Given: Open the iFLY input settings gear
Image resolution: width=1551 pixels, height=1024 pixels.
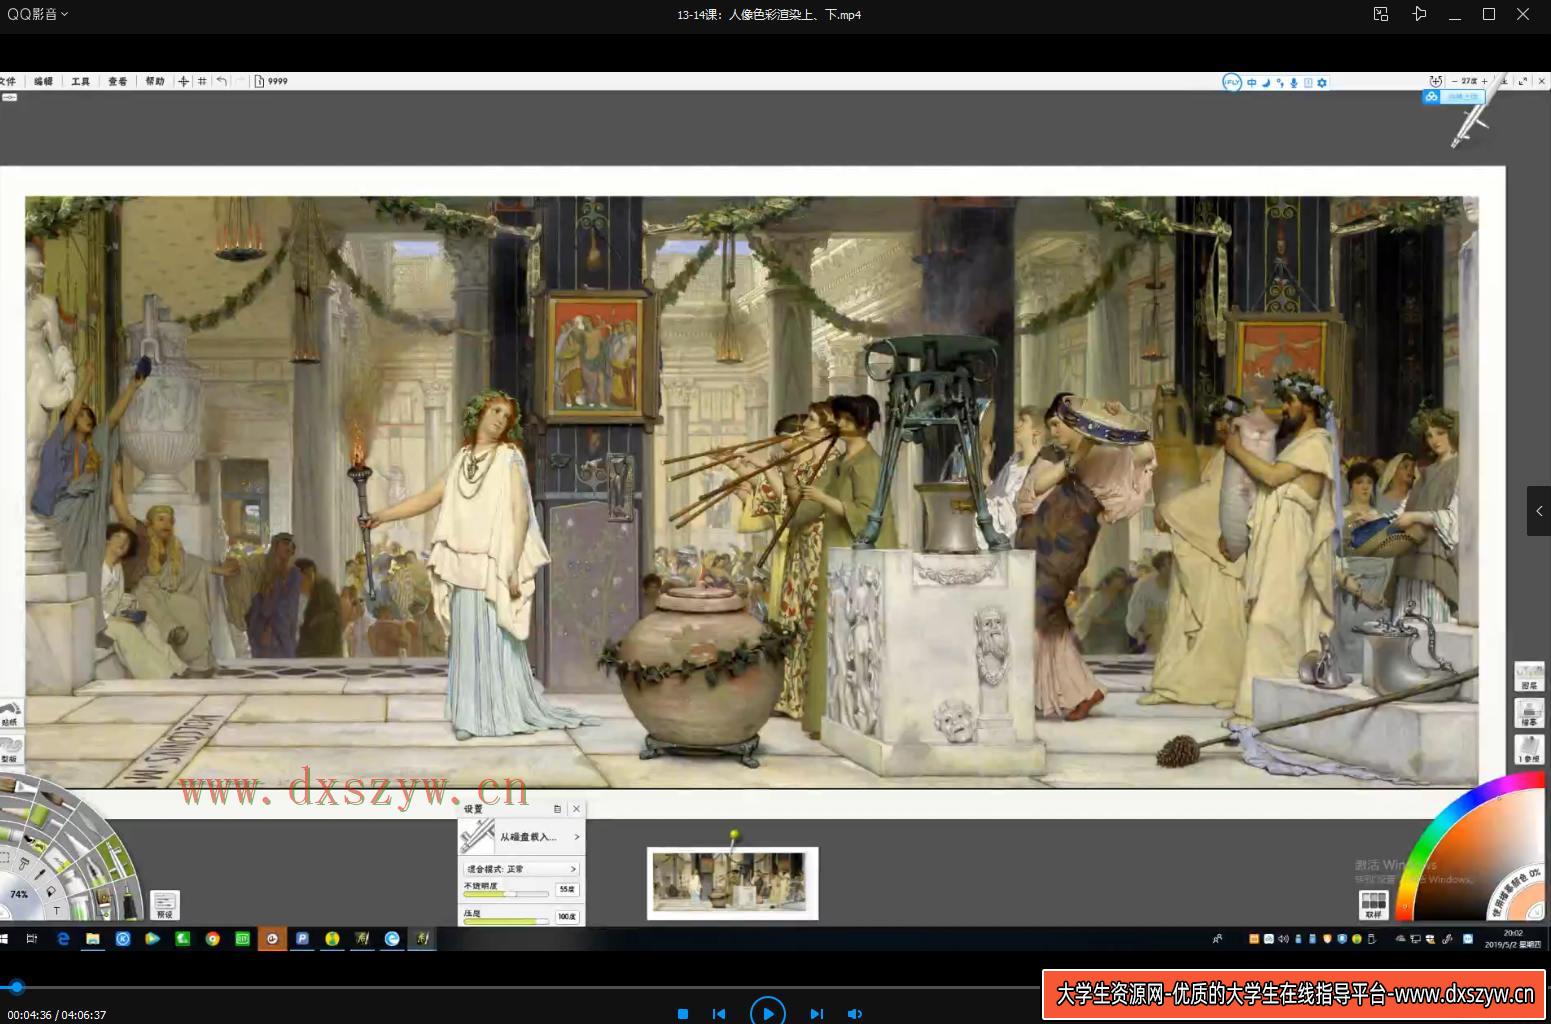Looking at the screenshot, I should coord(1322,83).
